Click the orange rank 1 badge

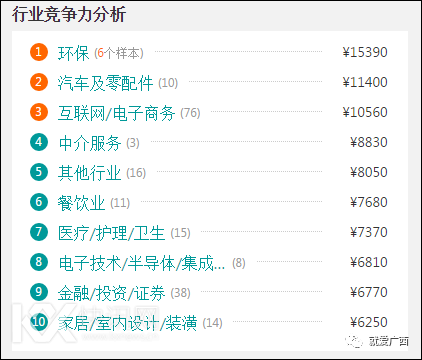pos(39,52)
